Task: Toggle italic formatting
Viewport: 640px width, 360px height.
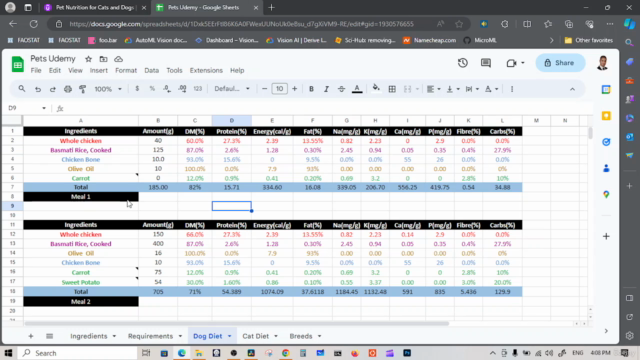Action: (x=326, y=89)
